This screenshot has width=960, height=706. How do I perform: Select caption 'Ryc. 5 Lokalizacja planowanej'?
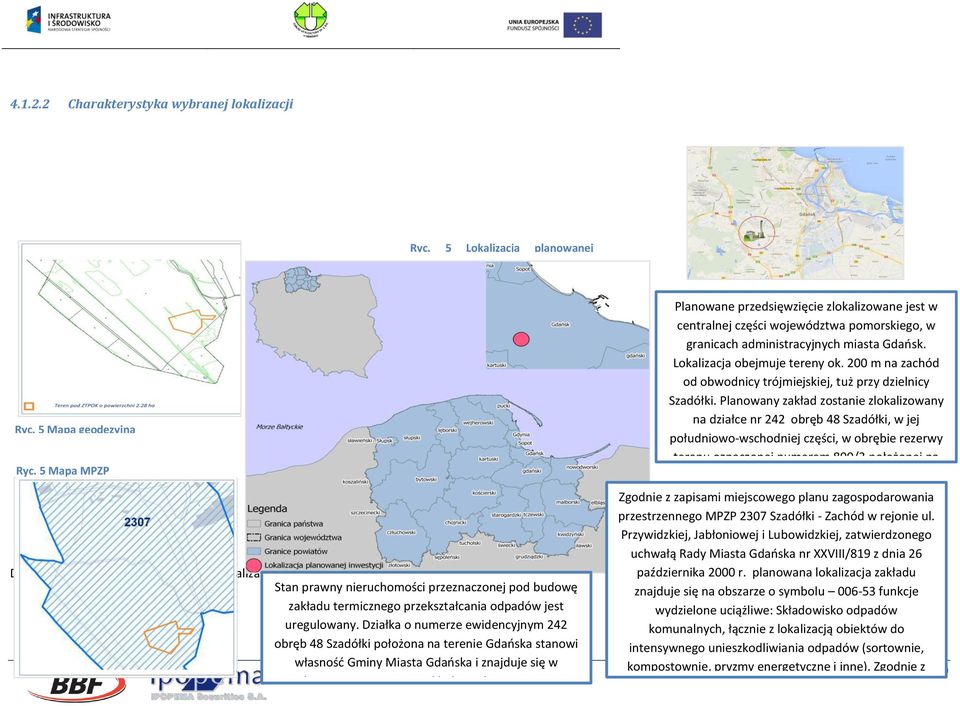(x=501, y=248)
